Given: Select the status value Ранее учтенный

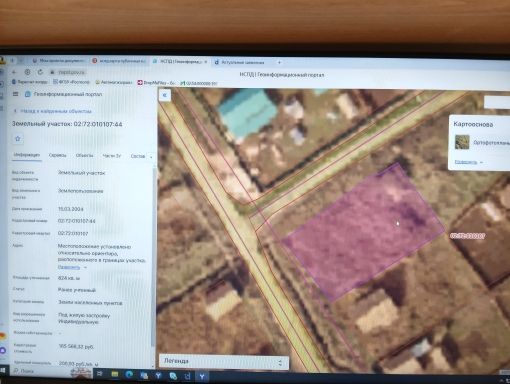Looking at the screenshot, I should 77,290.
